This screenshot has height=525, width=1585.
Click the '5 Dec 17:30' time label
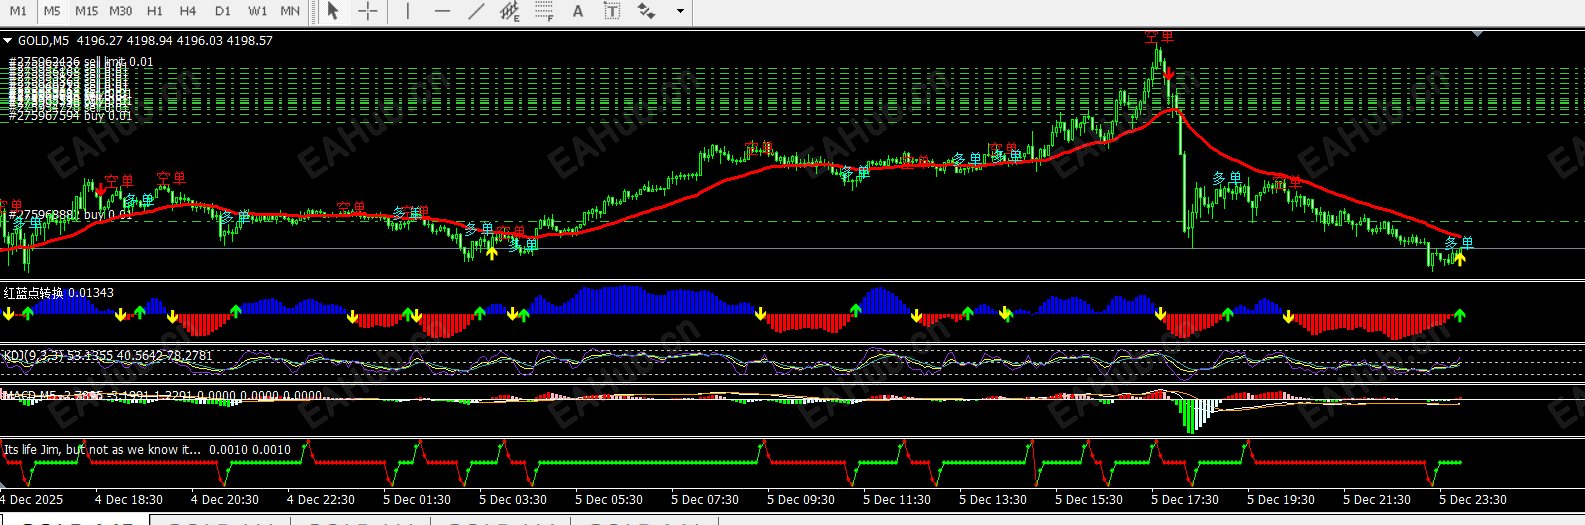click(x=1185, y=500)
